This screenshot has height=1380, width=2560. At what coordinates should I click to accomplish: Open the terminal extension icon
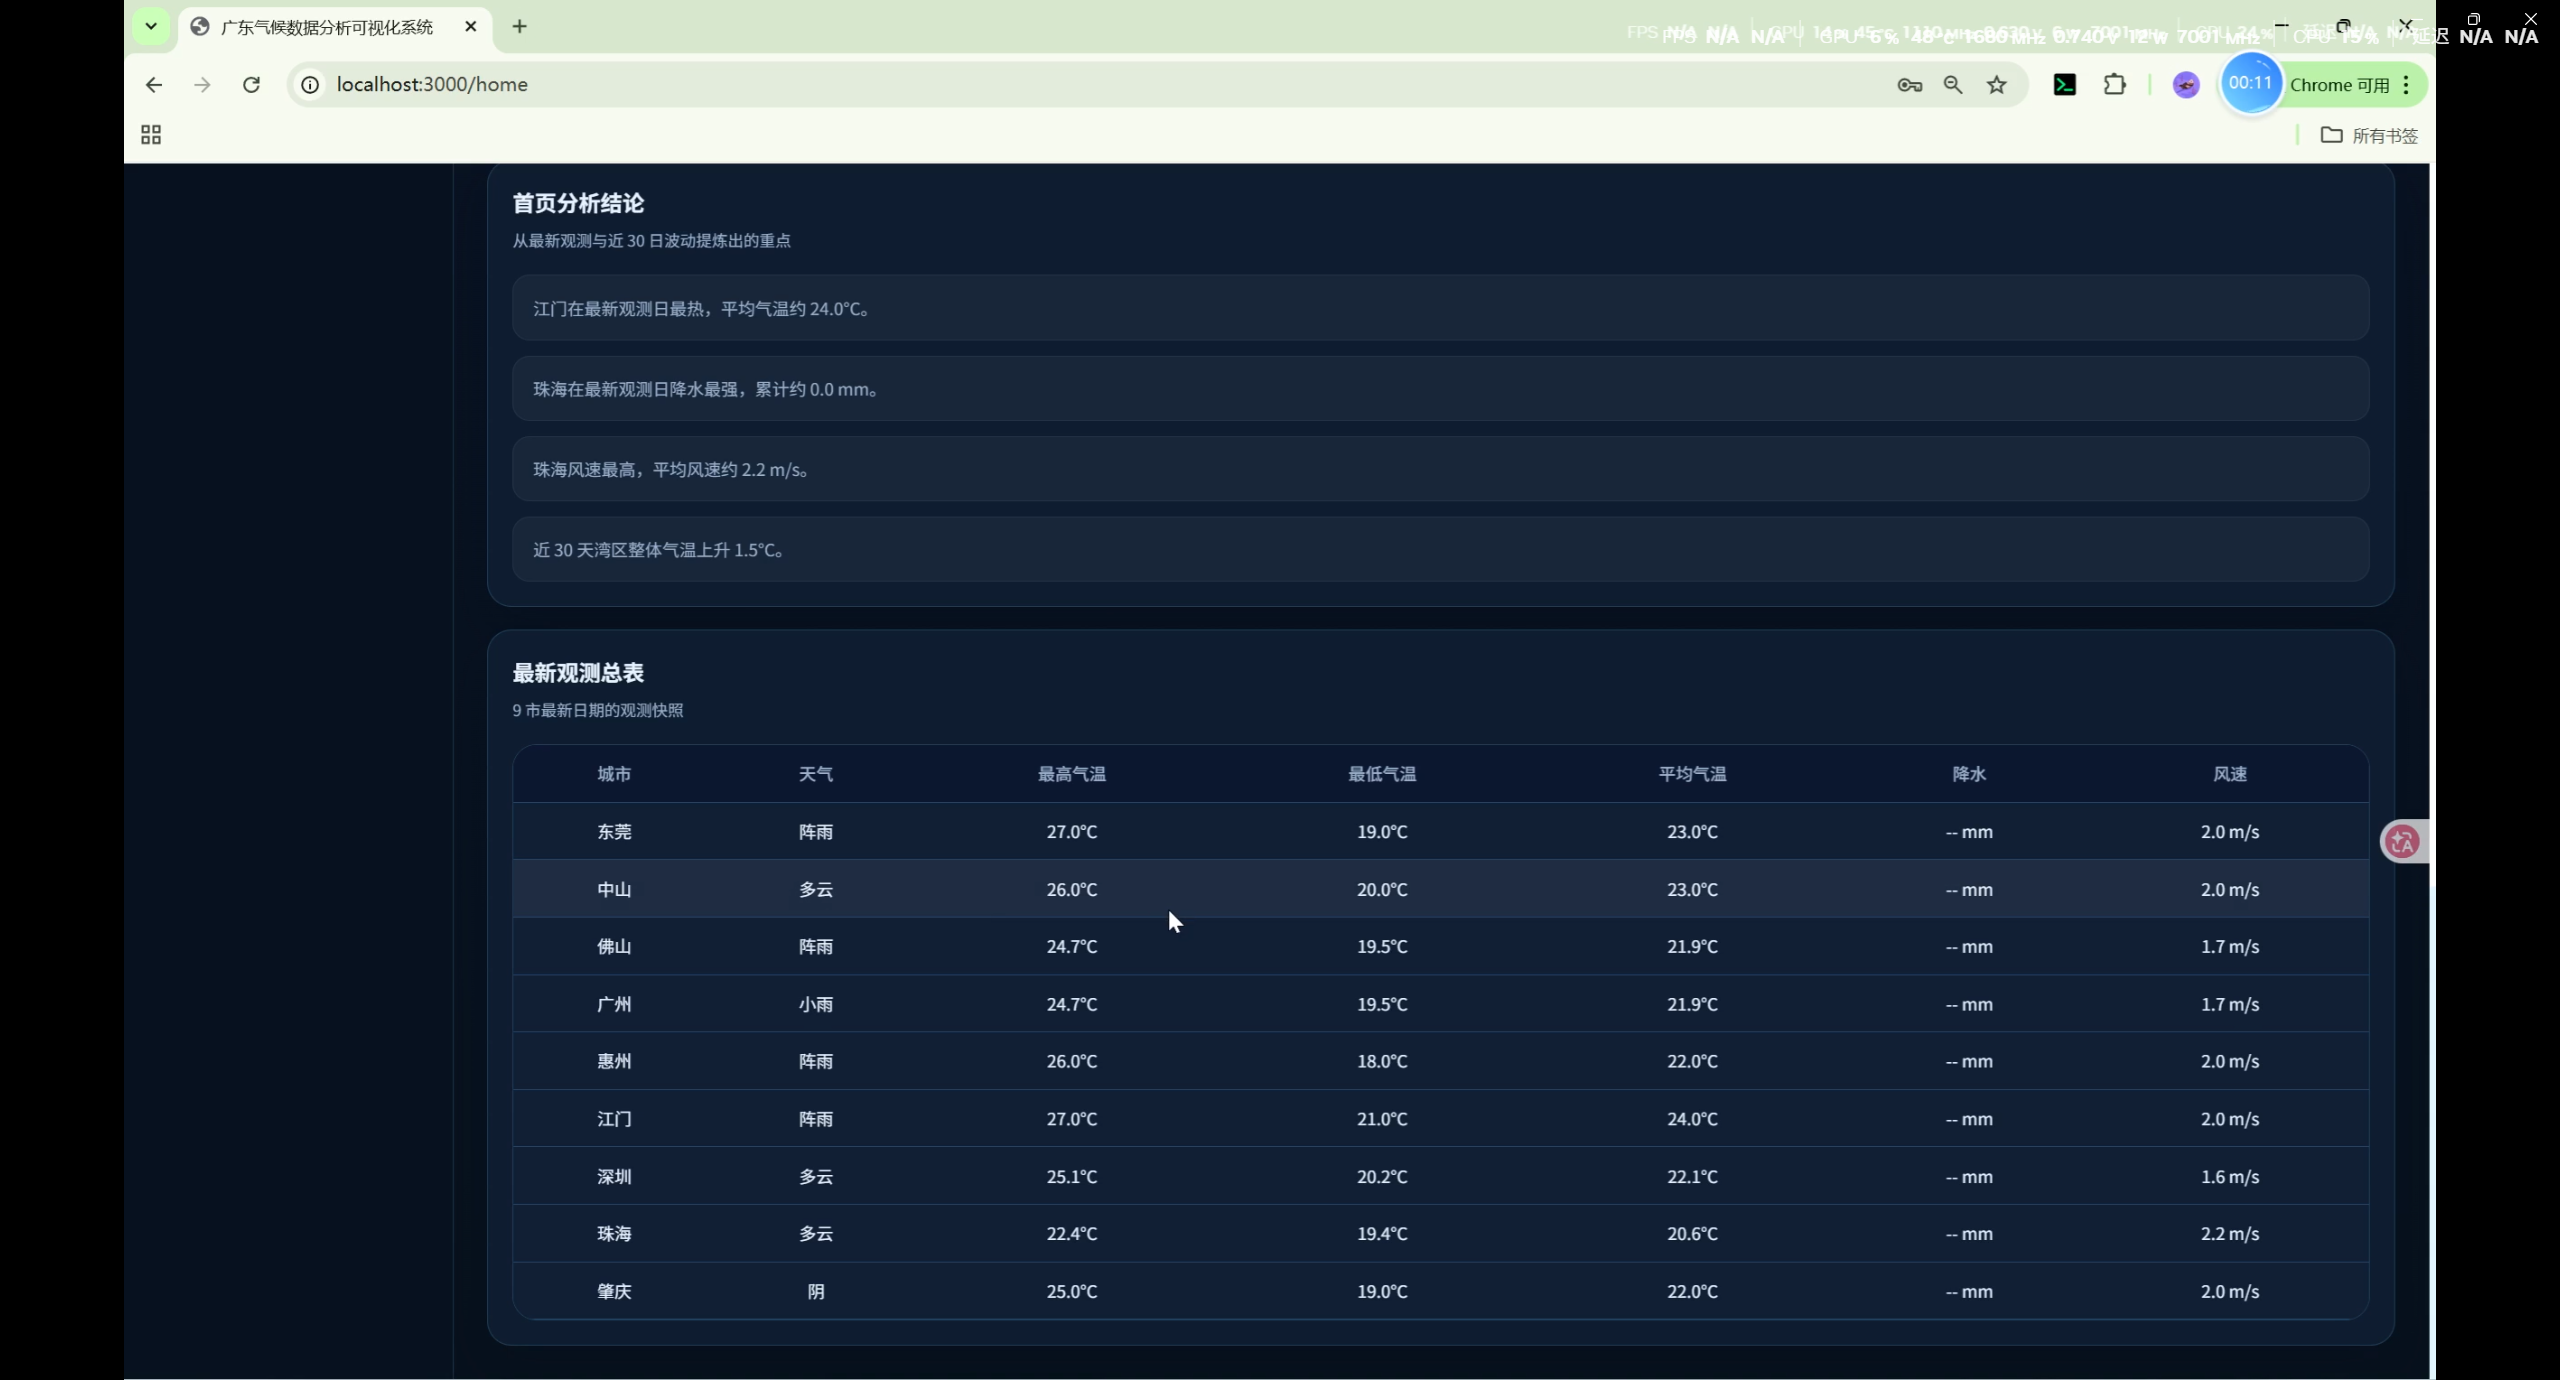pos(2064,85)
